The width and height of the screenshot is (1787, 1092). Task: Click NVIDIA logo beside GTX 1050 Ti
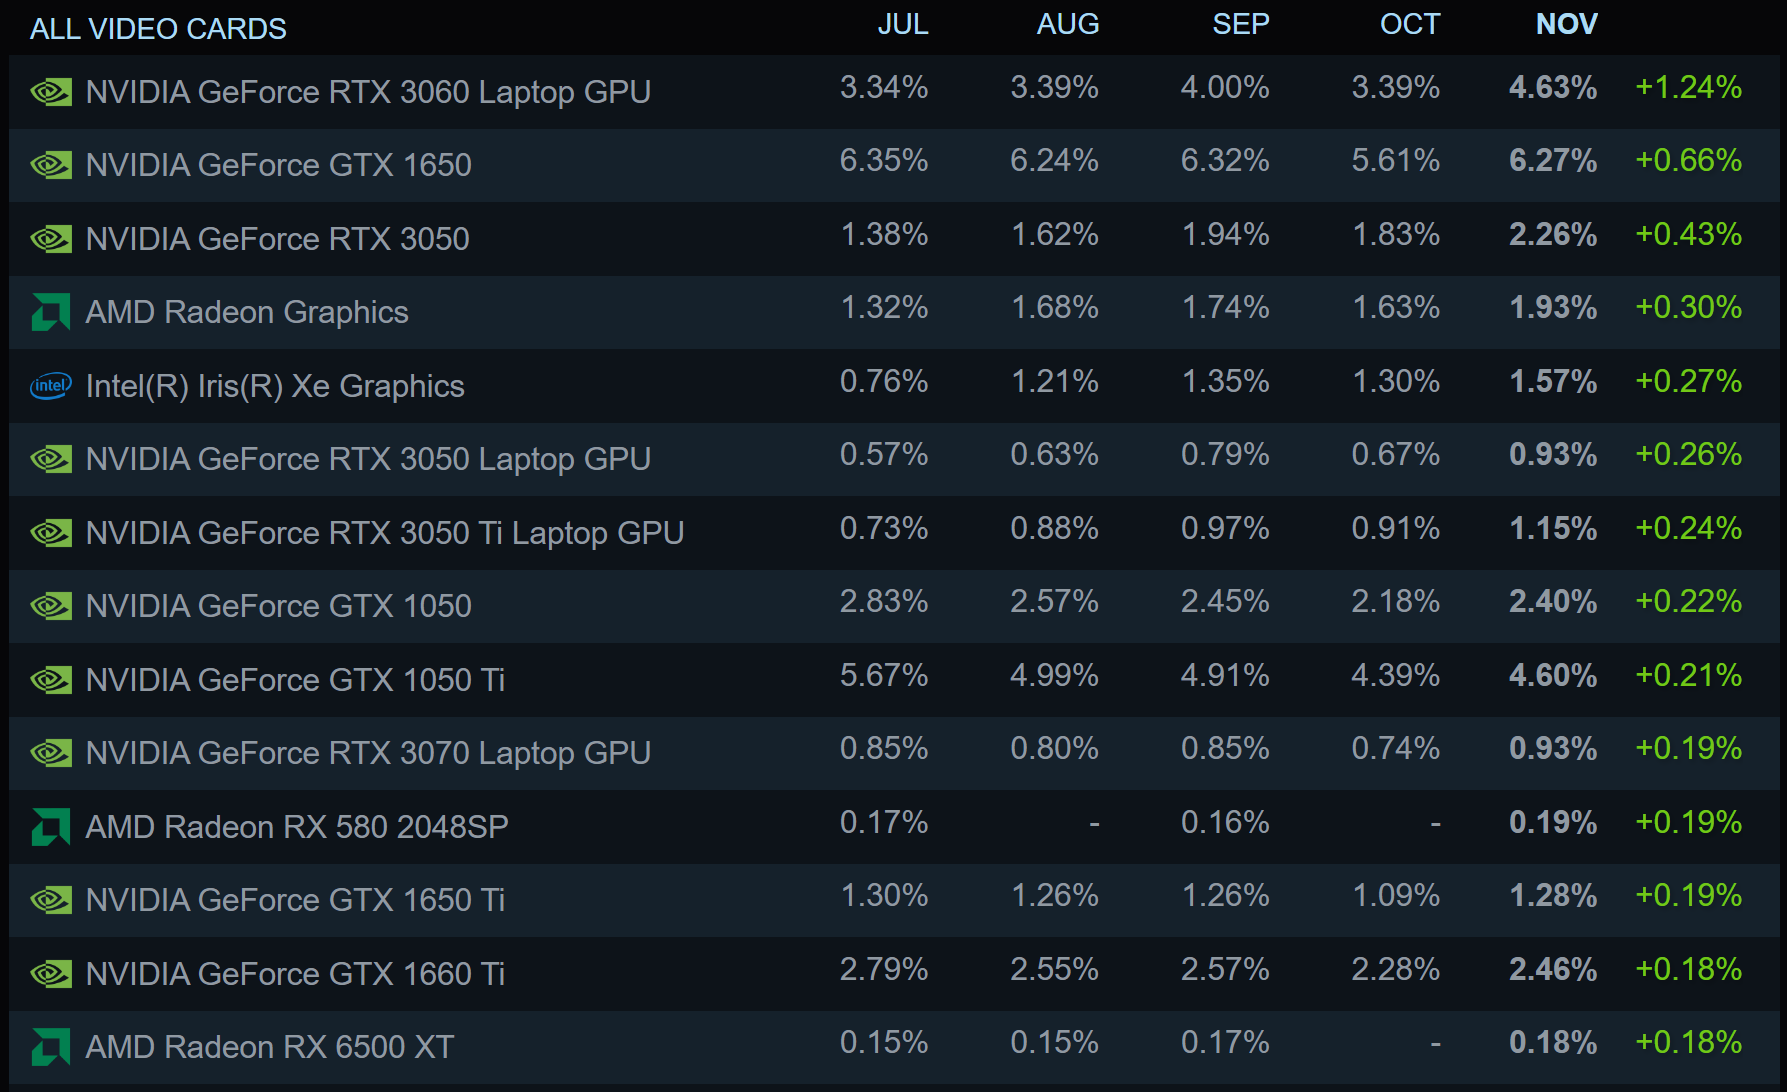(x=51, y=680)
